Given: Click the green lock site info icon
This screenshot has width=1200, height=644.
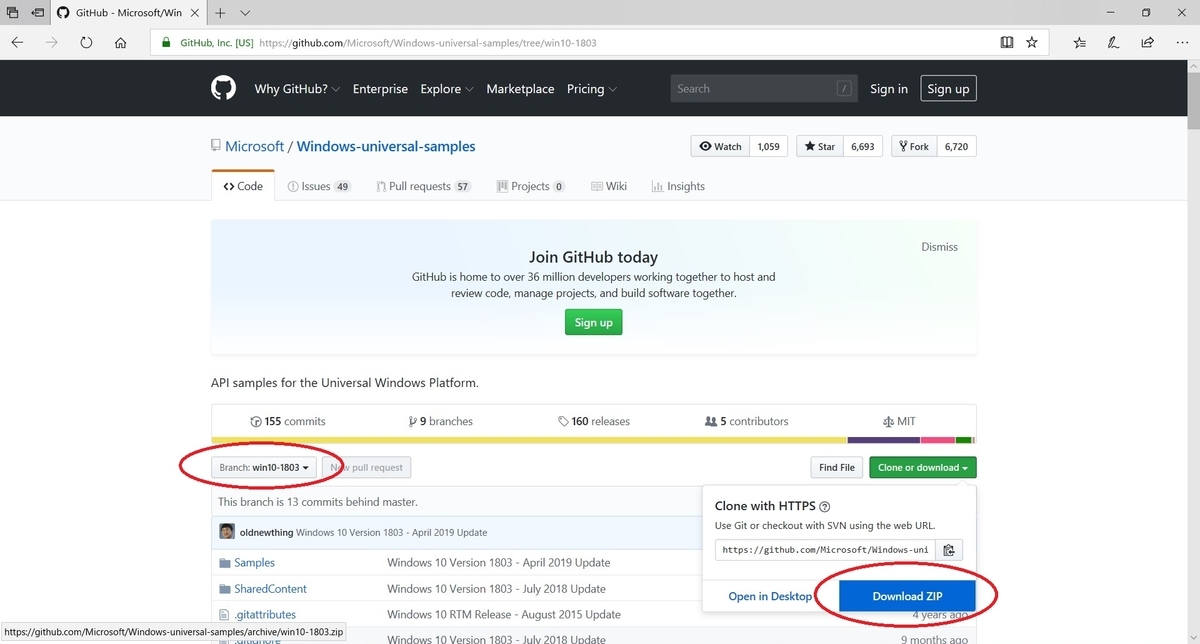Looking at the screenshot, I should tap(166, 43).
